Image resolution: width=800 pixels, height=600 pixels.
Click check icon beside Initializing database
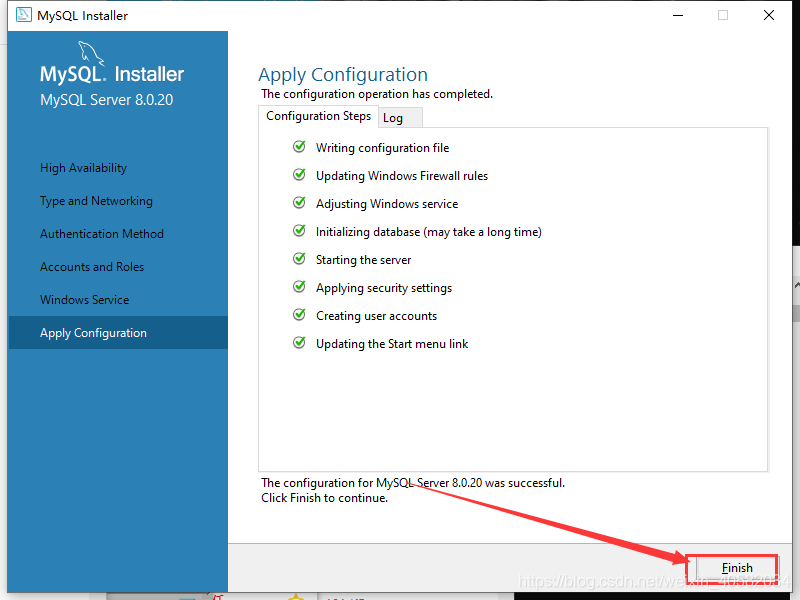tap(299, 231)
